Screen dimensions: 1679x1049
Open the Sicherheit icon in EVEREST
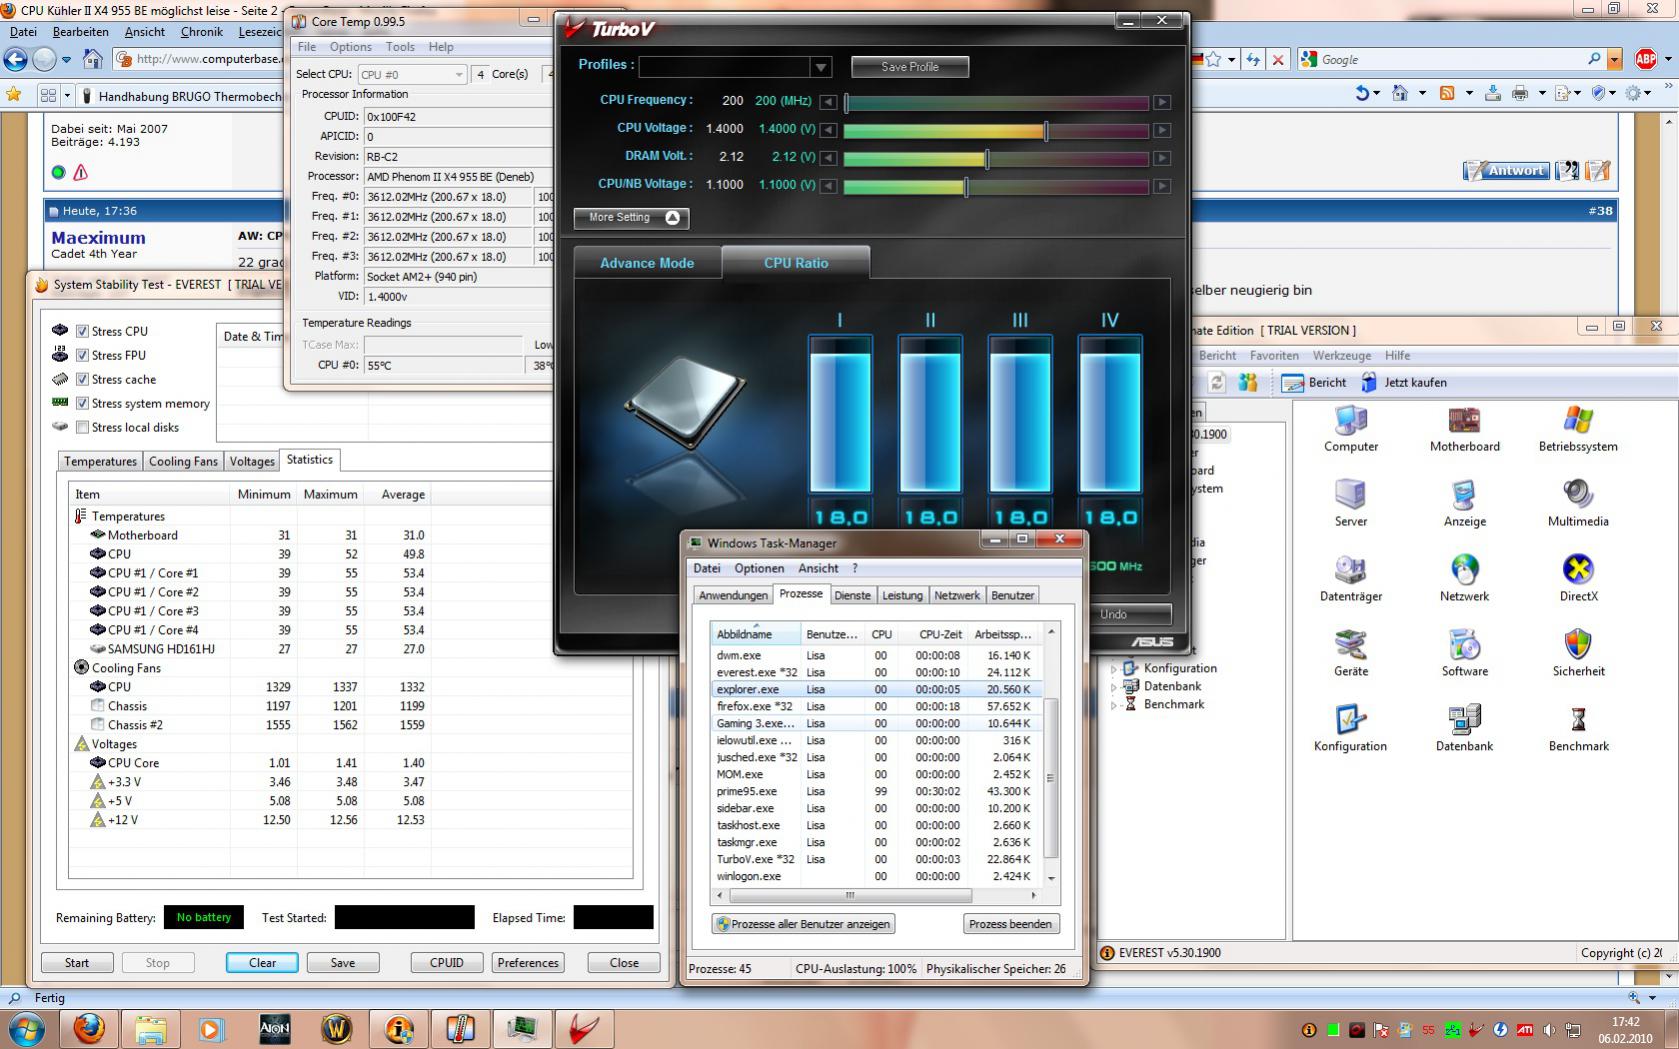tap(1578, 653)
